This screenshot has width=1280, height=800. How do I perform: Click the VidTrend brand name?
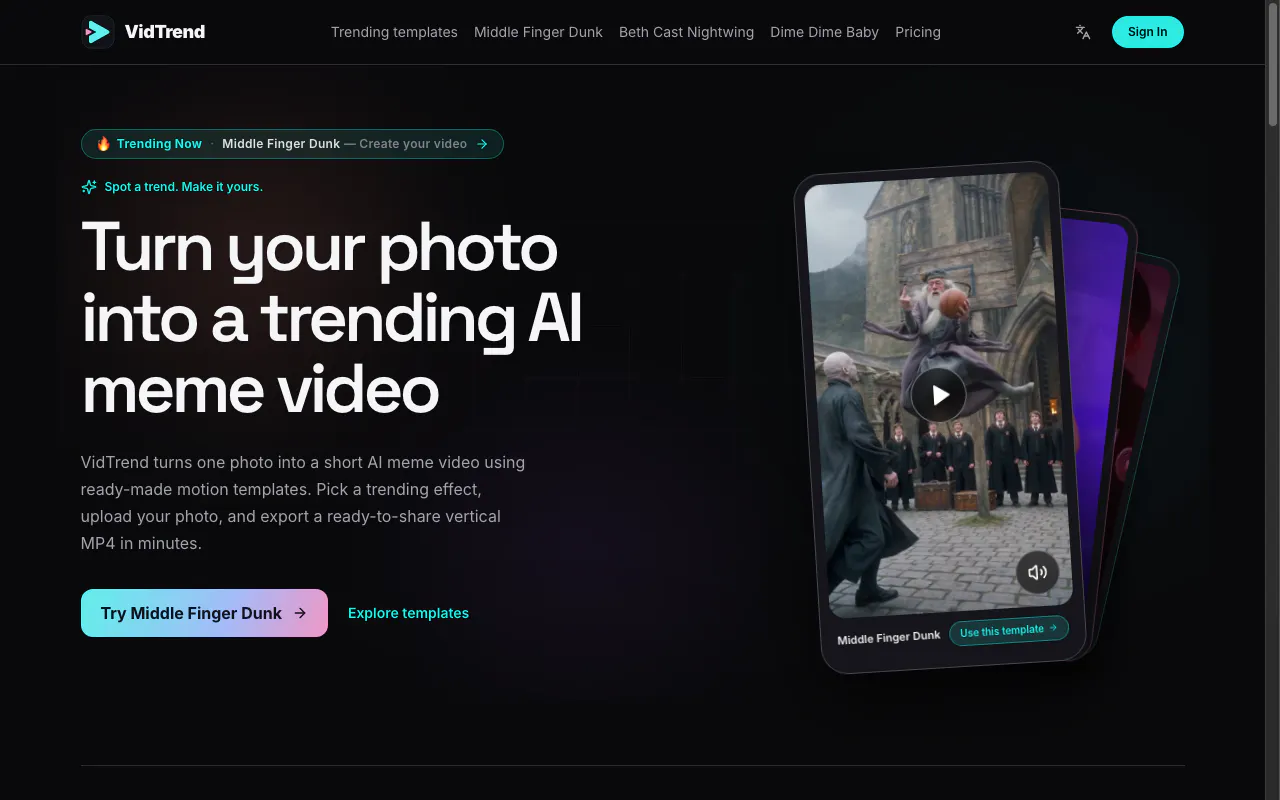pos(165,32)
